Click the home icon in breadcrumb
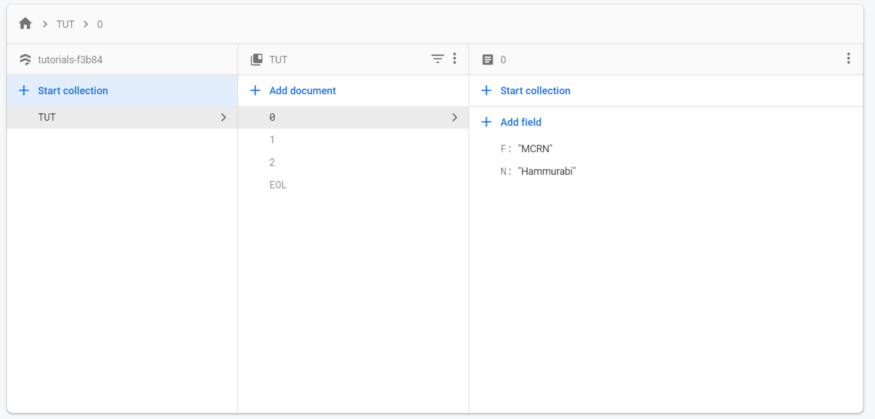Image resolution: width=875 pixels, height=419 pixels. tap(25, 23)
